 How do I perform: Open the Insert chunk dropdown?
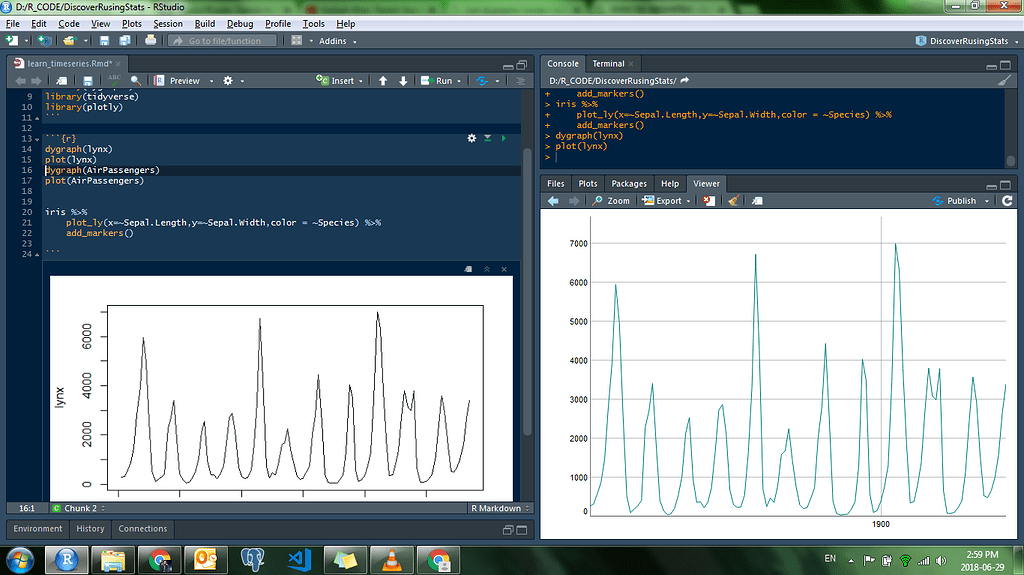tap(360, 82)
